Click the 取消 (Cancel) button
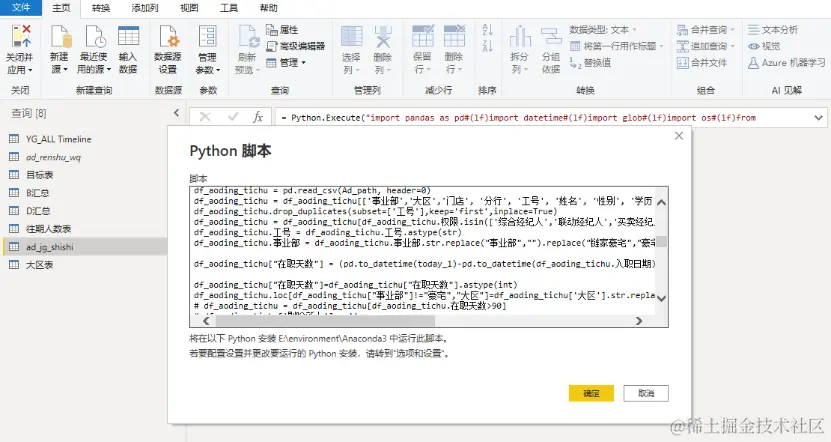 (x=646, y=393)
